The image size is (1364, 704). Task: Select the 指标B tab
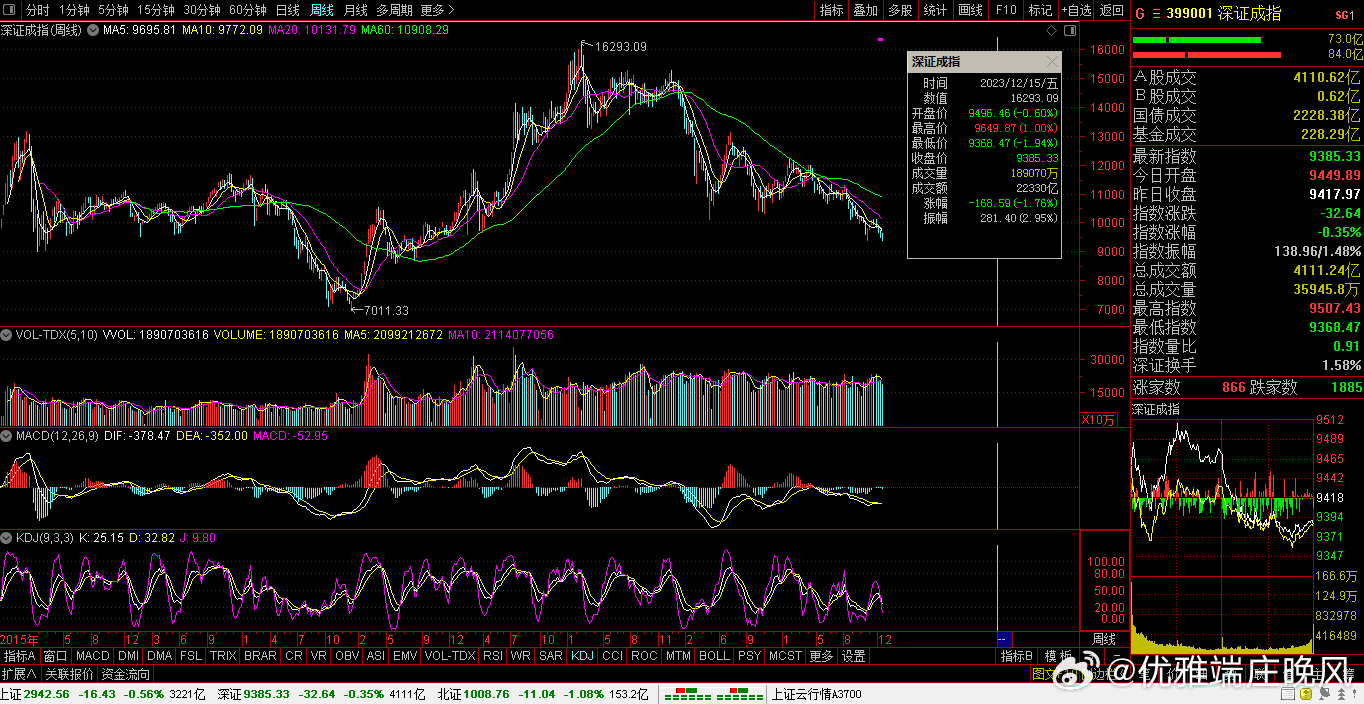(1017, 656)
